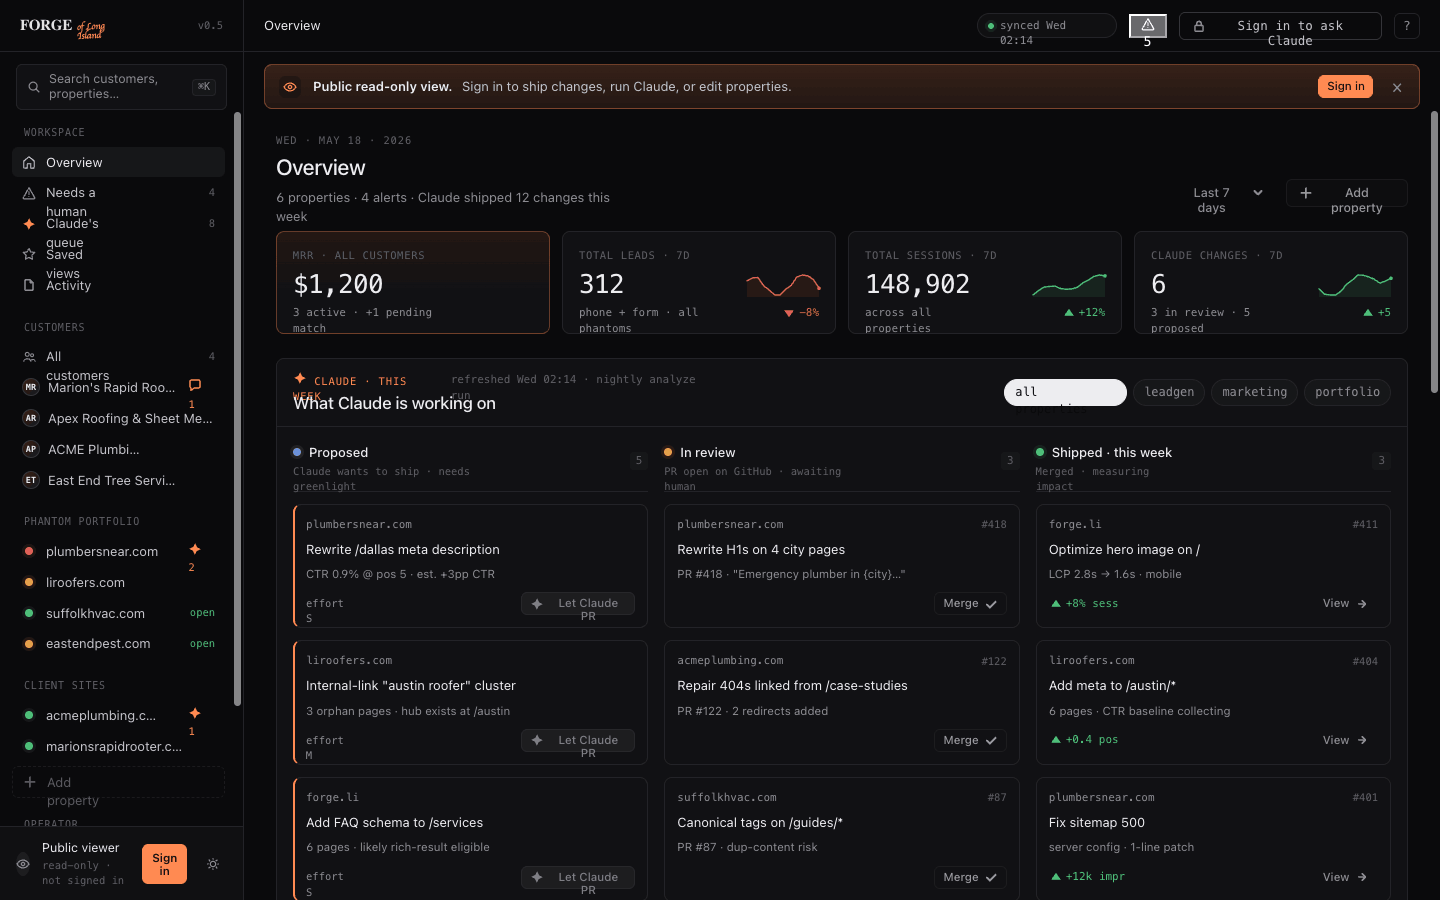Select All customers in the sidebar

click(x=118, y=357)
